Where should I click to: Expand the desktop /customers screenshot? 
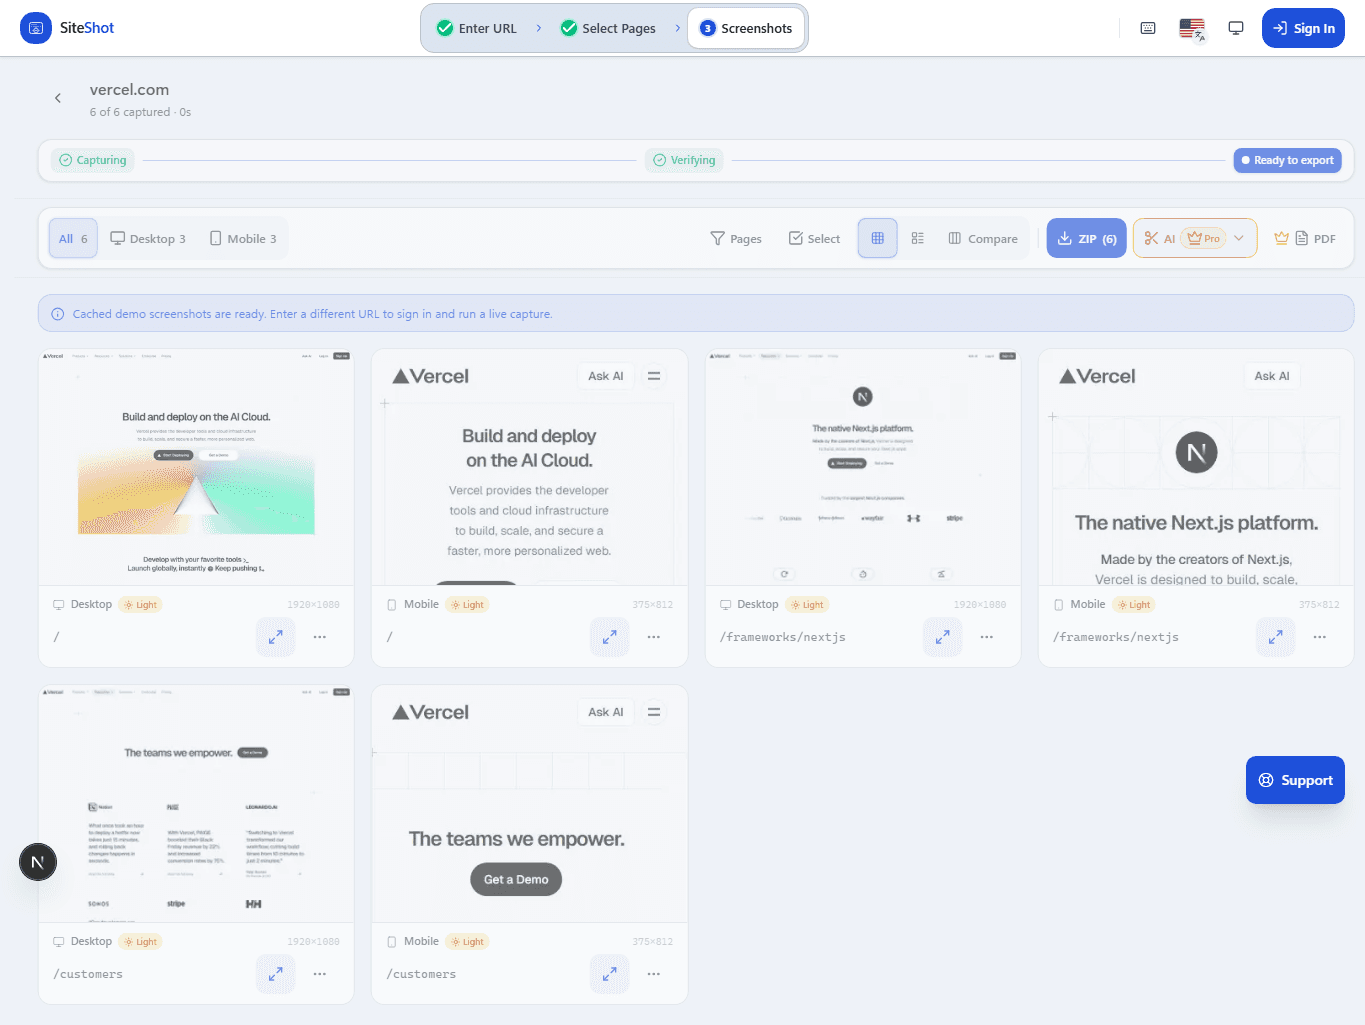[x=275, y=974]
